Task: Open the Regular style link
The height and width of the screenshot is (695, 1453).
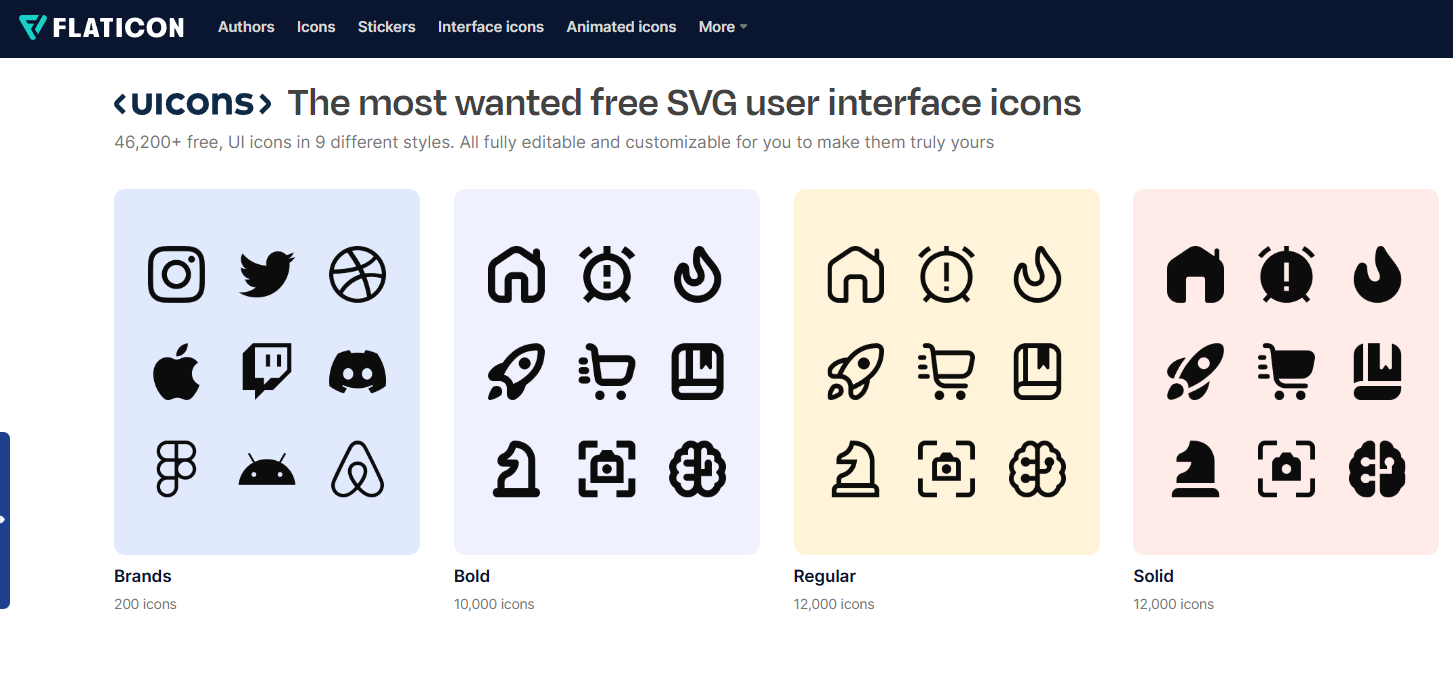Action: tap(825, 576)
